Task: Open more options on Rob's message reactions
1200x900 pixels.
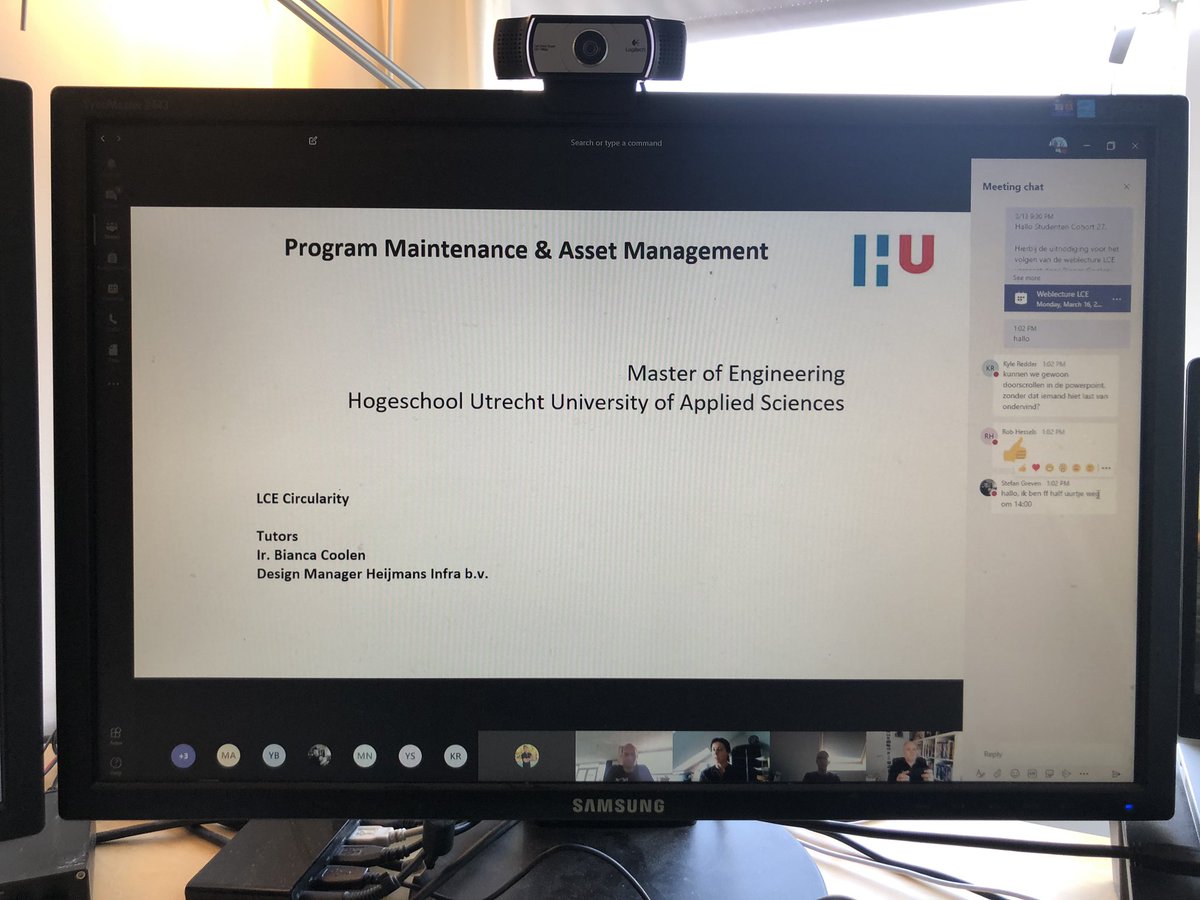Action: [x=1105, y=467]
